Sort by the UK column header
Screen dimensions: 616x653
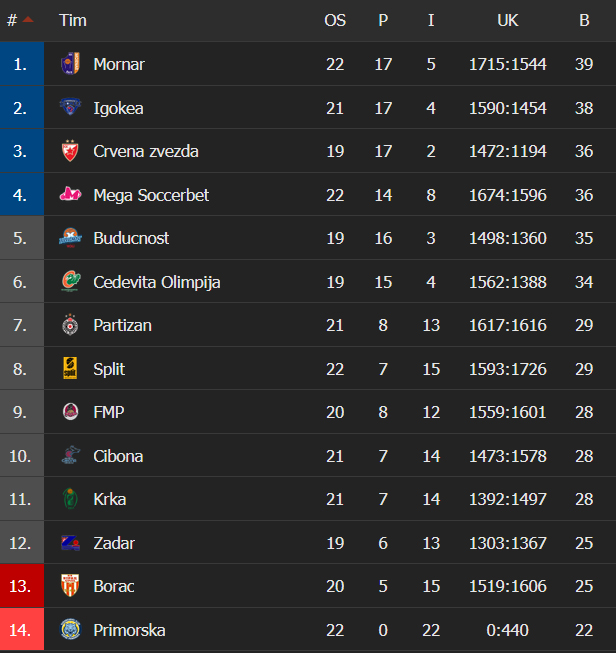coord(507,20)
